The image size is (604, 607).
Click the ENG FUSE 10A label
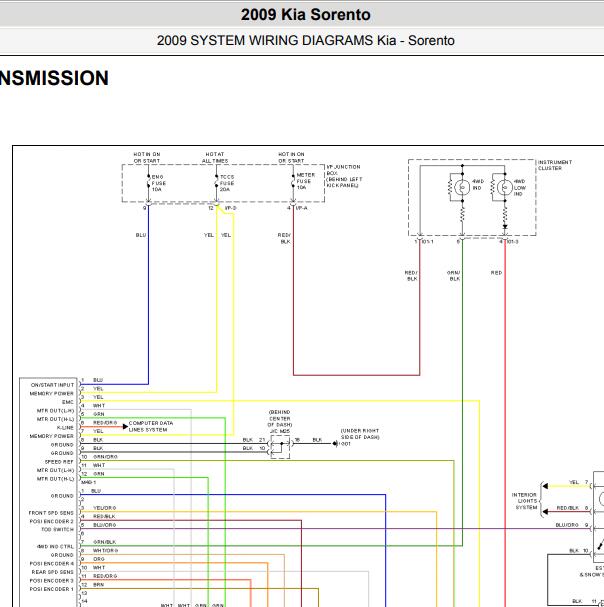coord(159,183)
